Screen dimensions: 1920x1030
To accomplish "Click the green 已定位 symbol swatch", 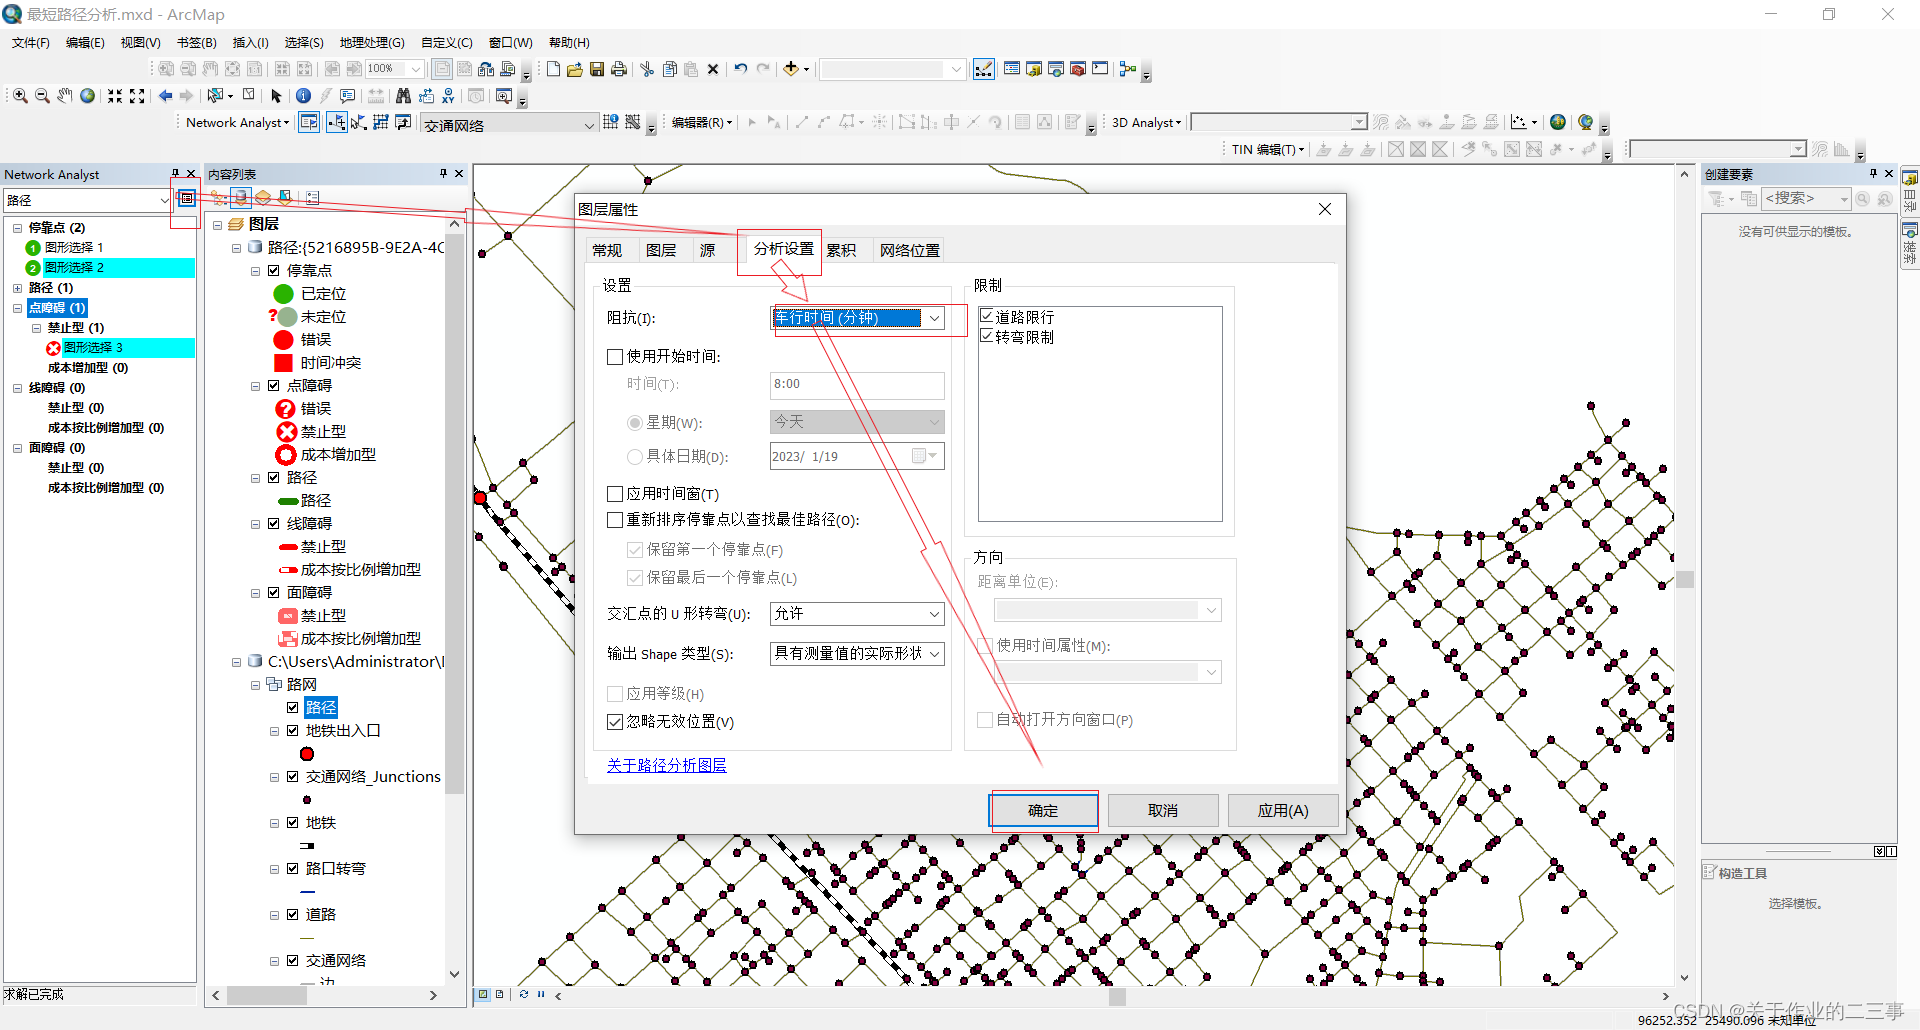I will coord(284,294).
